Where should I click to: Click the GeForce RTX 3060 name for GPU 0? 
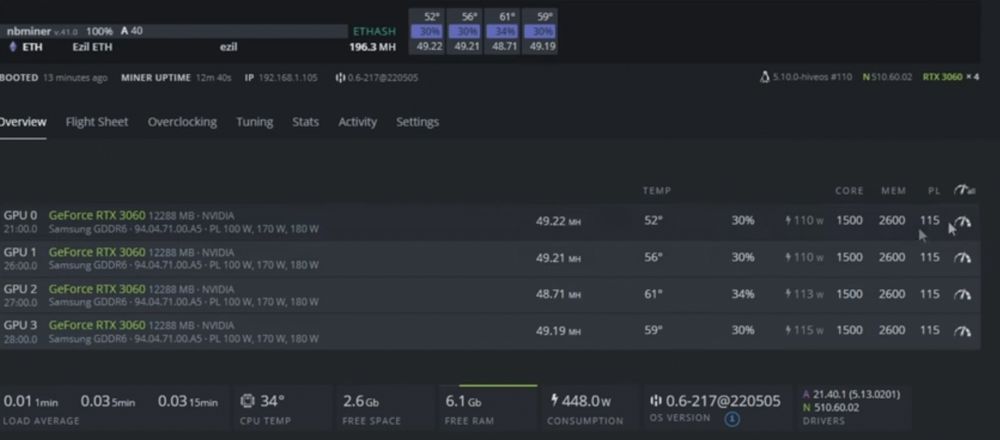[x=97, y=216]
